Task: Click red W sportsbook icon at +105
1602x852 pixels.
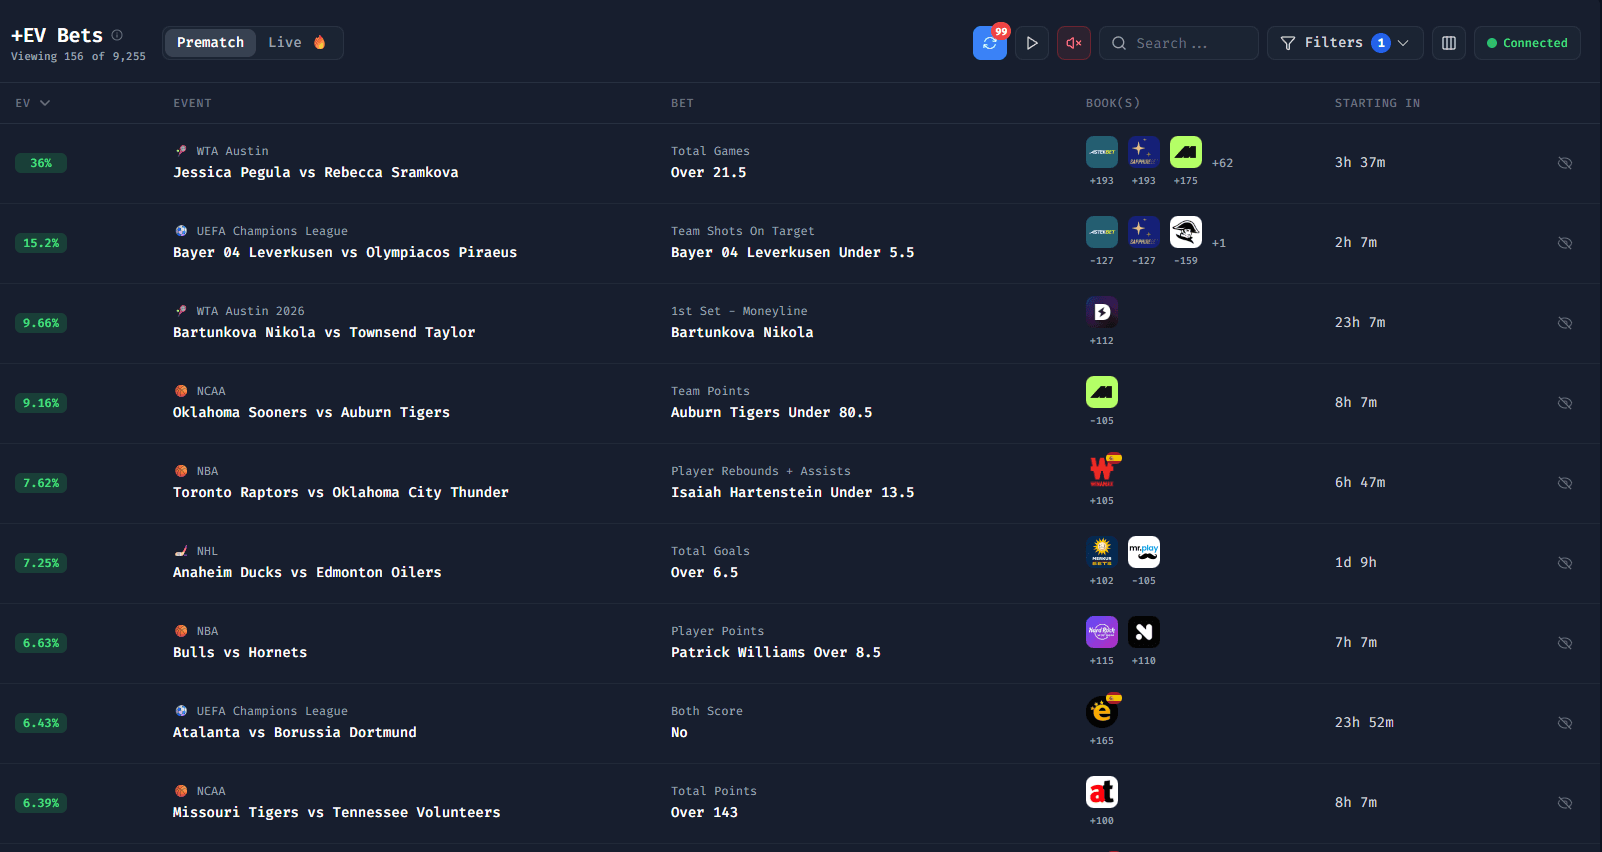Action: [x=1102, y=472]
